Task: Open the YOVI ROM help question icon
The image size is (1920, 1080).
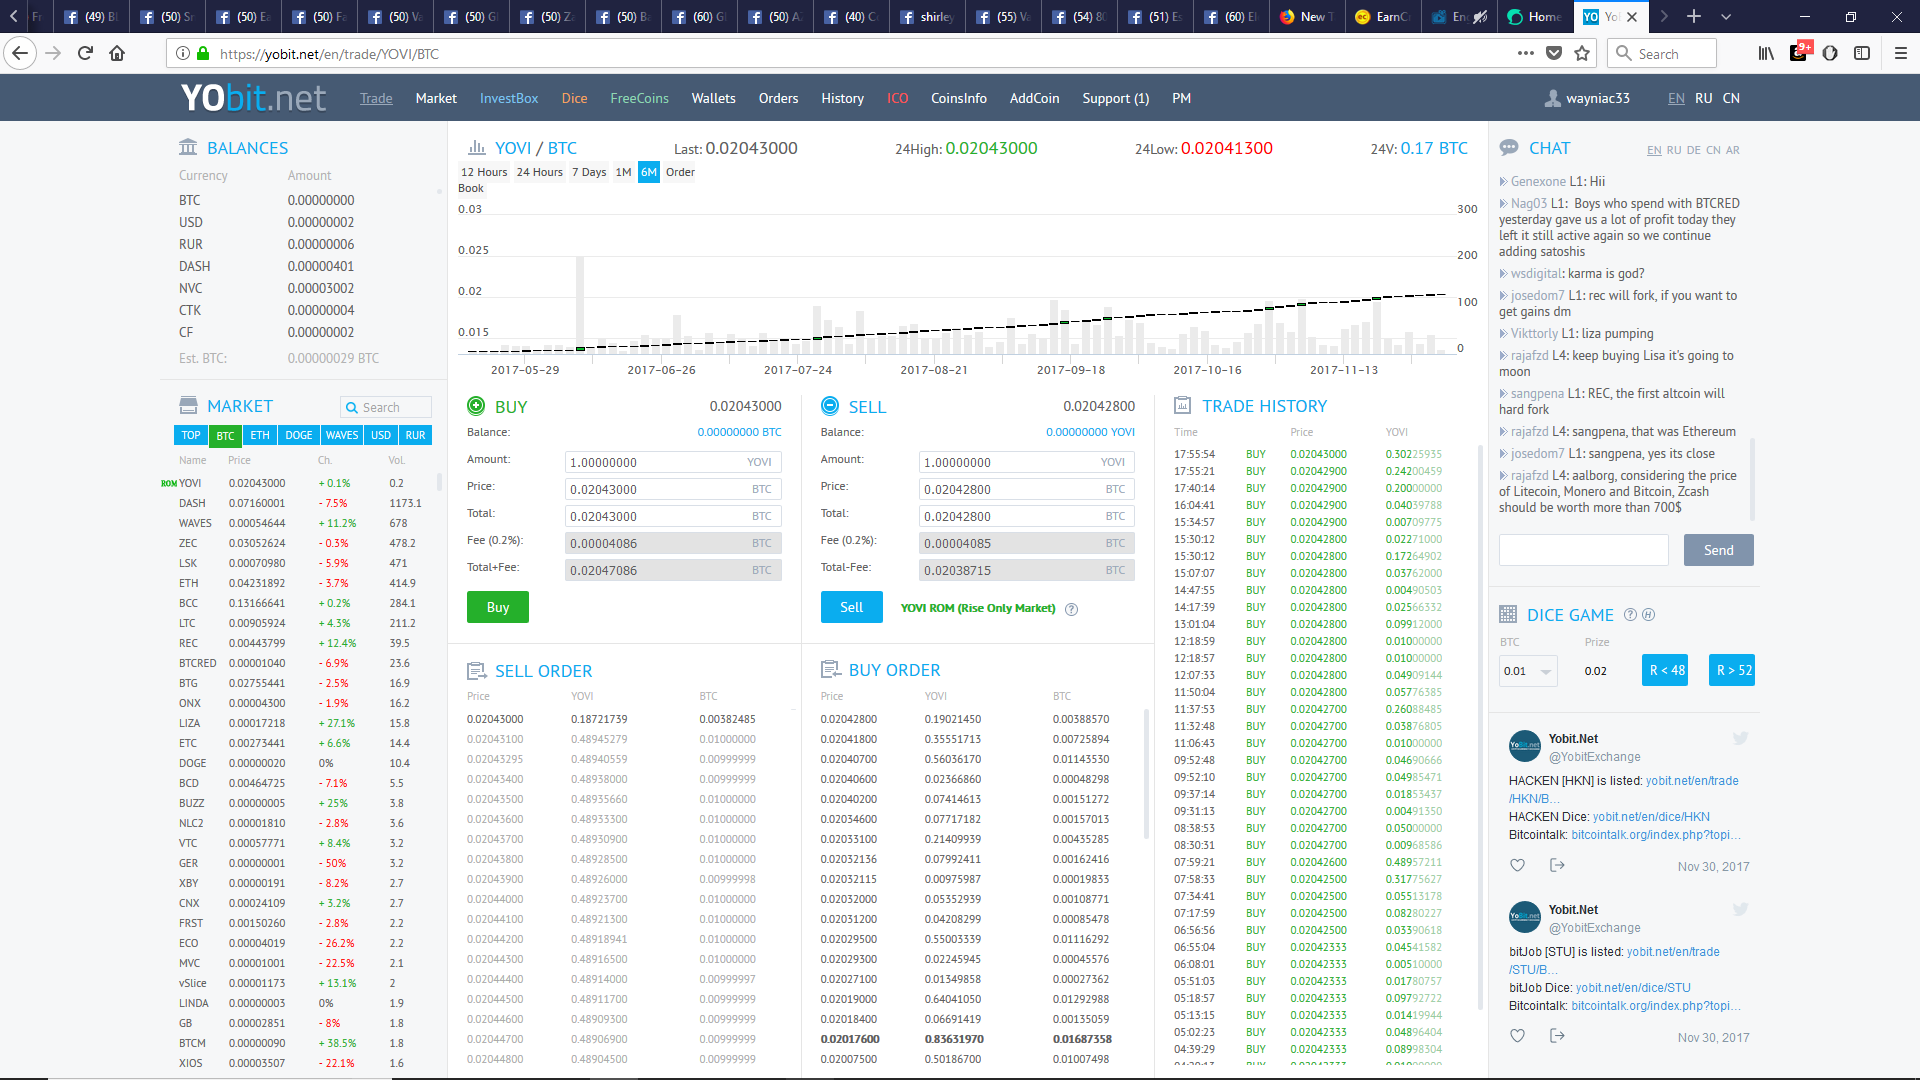Action: point(1071,609)
